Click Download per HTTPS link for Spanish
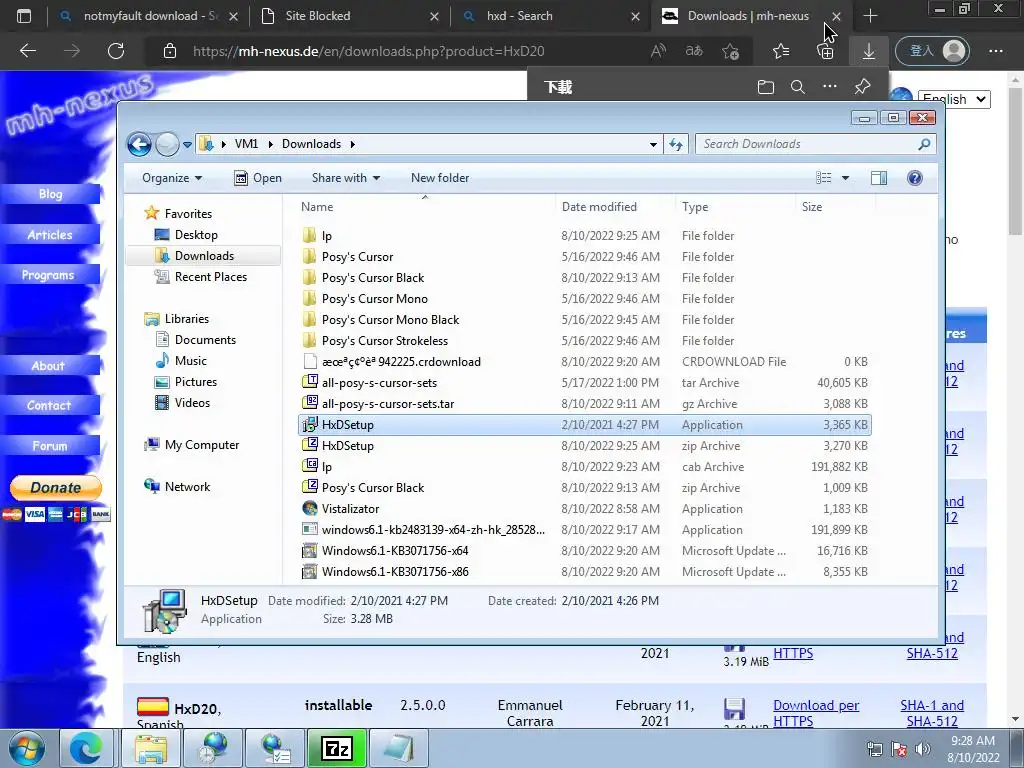Image resolution: width=1024 pixels, height=768 pixels. pyautogui.click(x=816, y=713)
